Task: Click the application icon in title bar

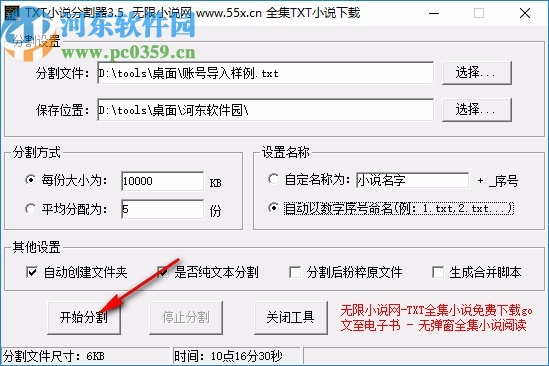Action: tap(11, 13)
